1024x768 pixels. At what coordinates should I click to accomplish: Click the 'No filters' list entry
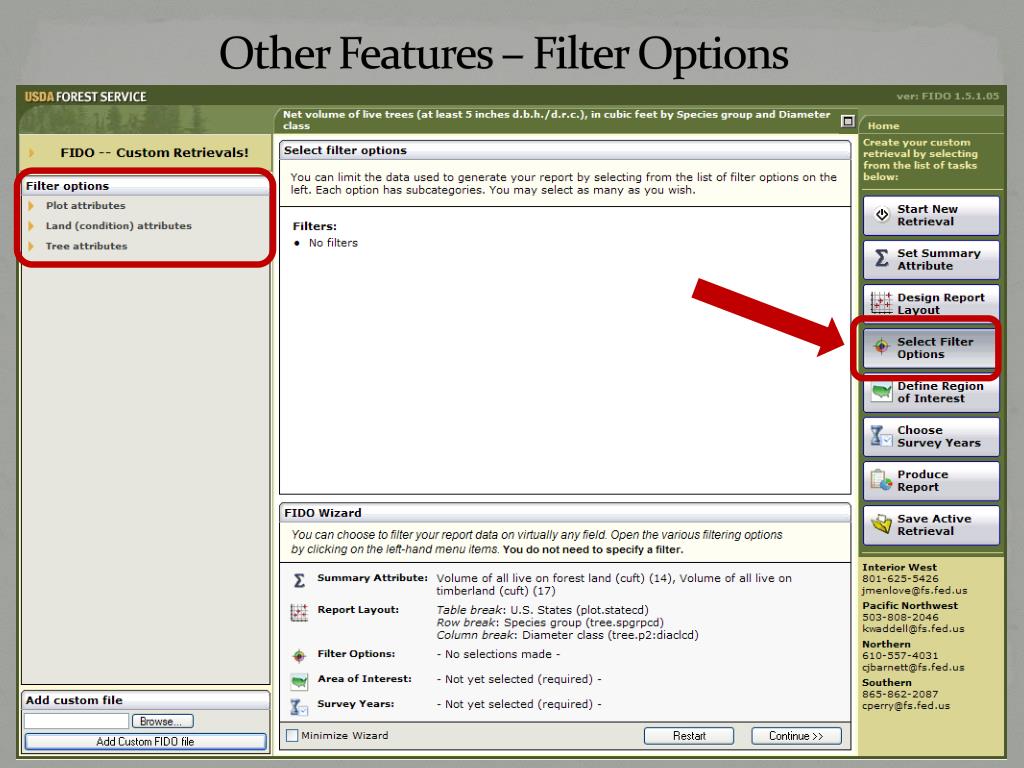pos(333,243)
